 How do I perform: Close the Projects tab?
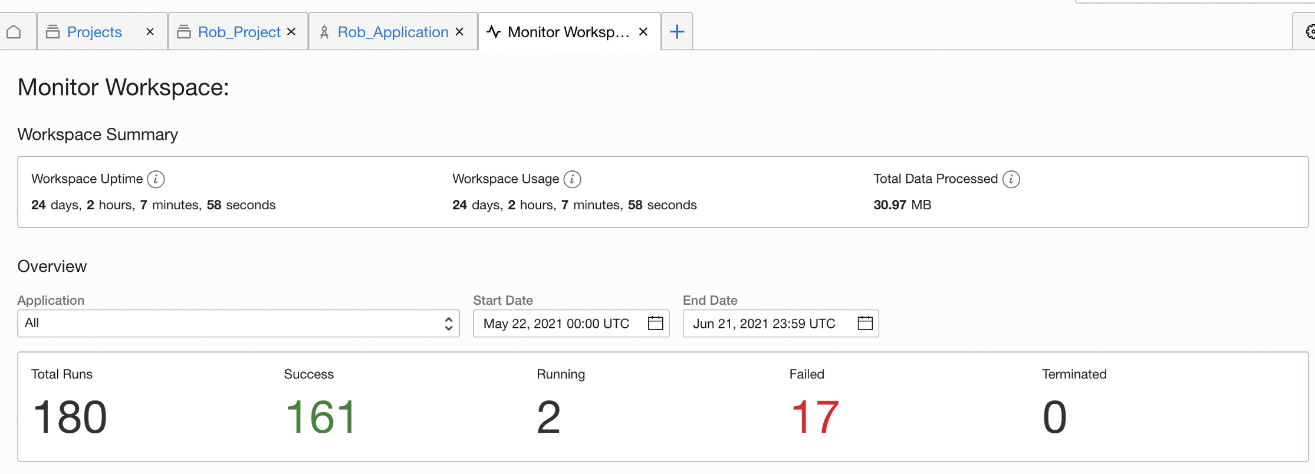(150, 32)
